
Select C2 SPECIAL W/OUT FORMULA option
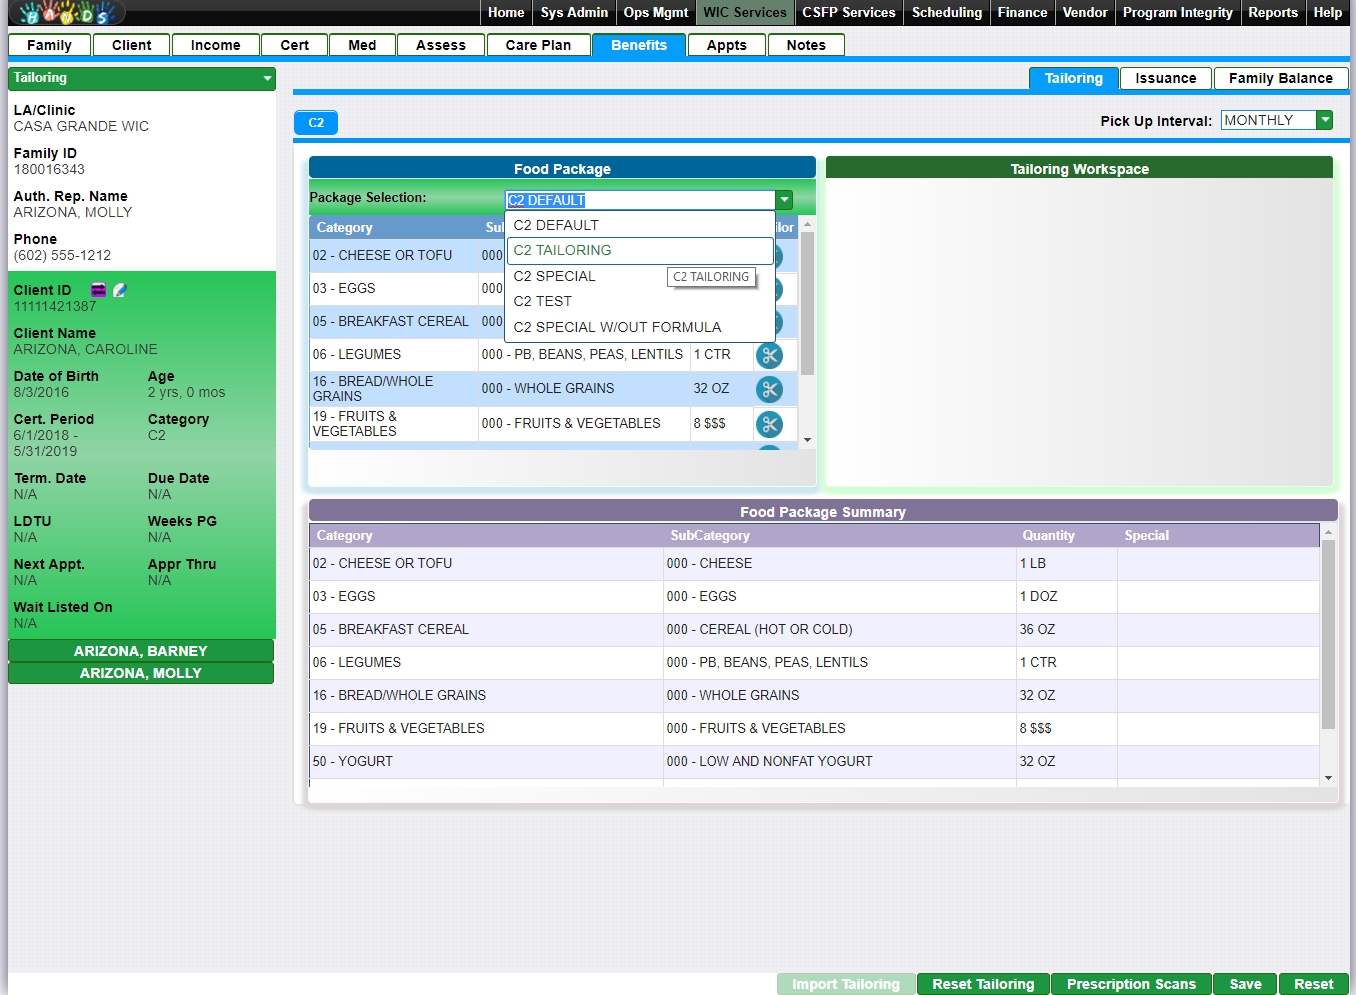pos(616,327)
